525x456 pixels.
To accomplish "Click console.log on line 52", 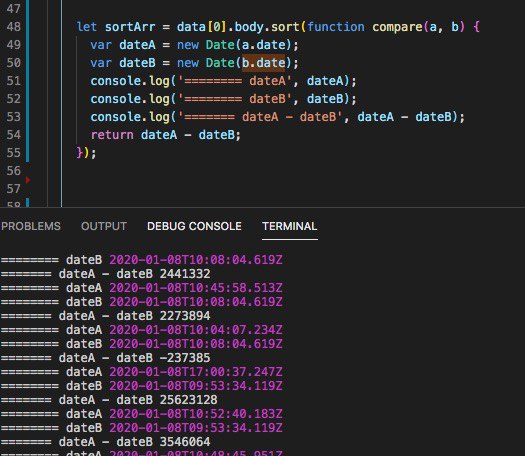I will [130, 99].
